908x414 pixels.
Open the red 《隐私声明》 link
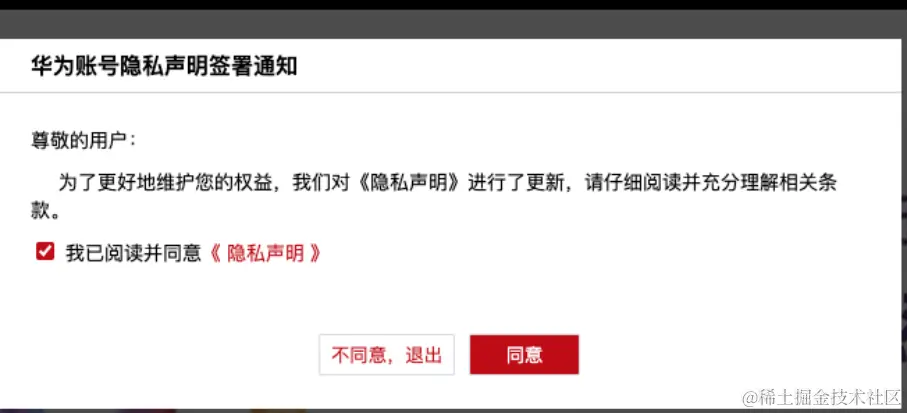[263, 253]
